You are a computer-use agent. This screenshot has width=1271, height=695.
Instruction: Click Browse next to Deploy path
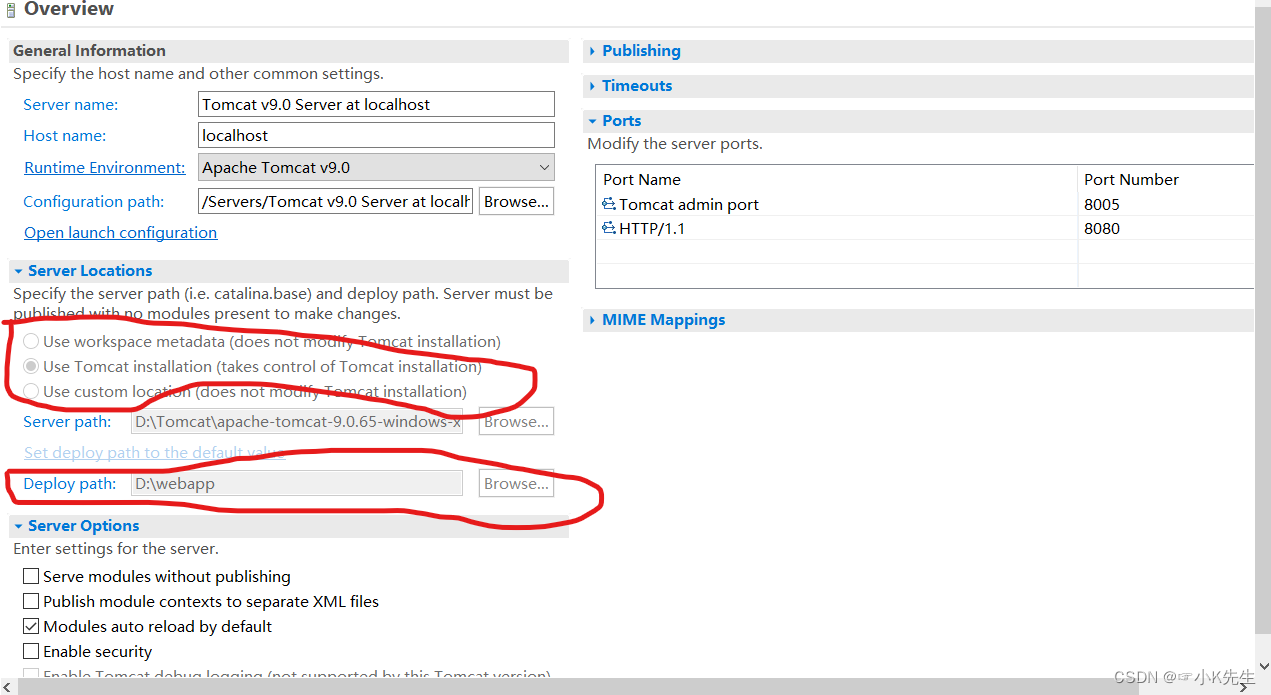pos(516,483)
